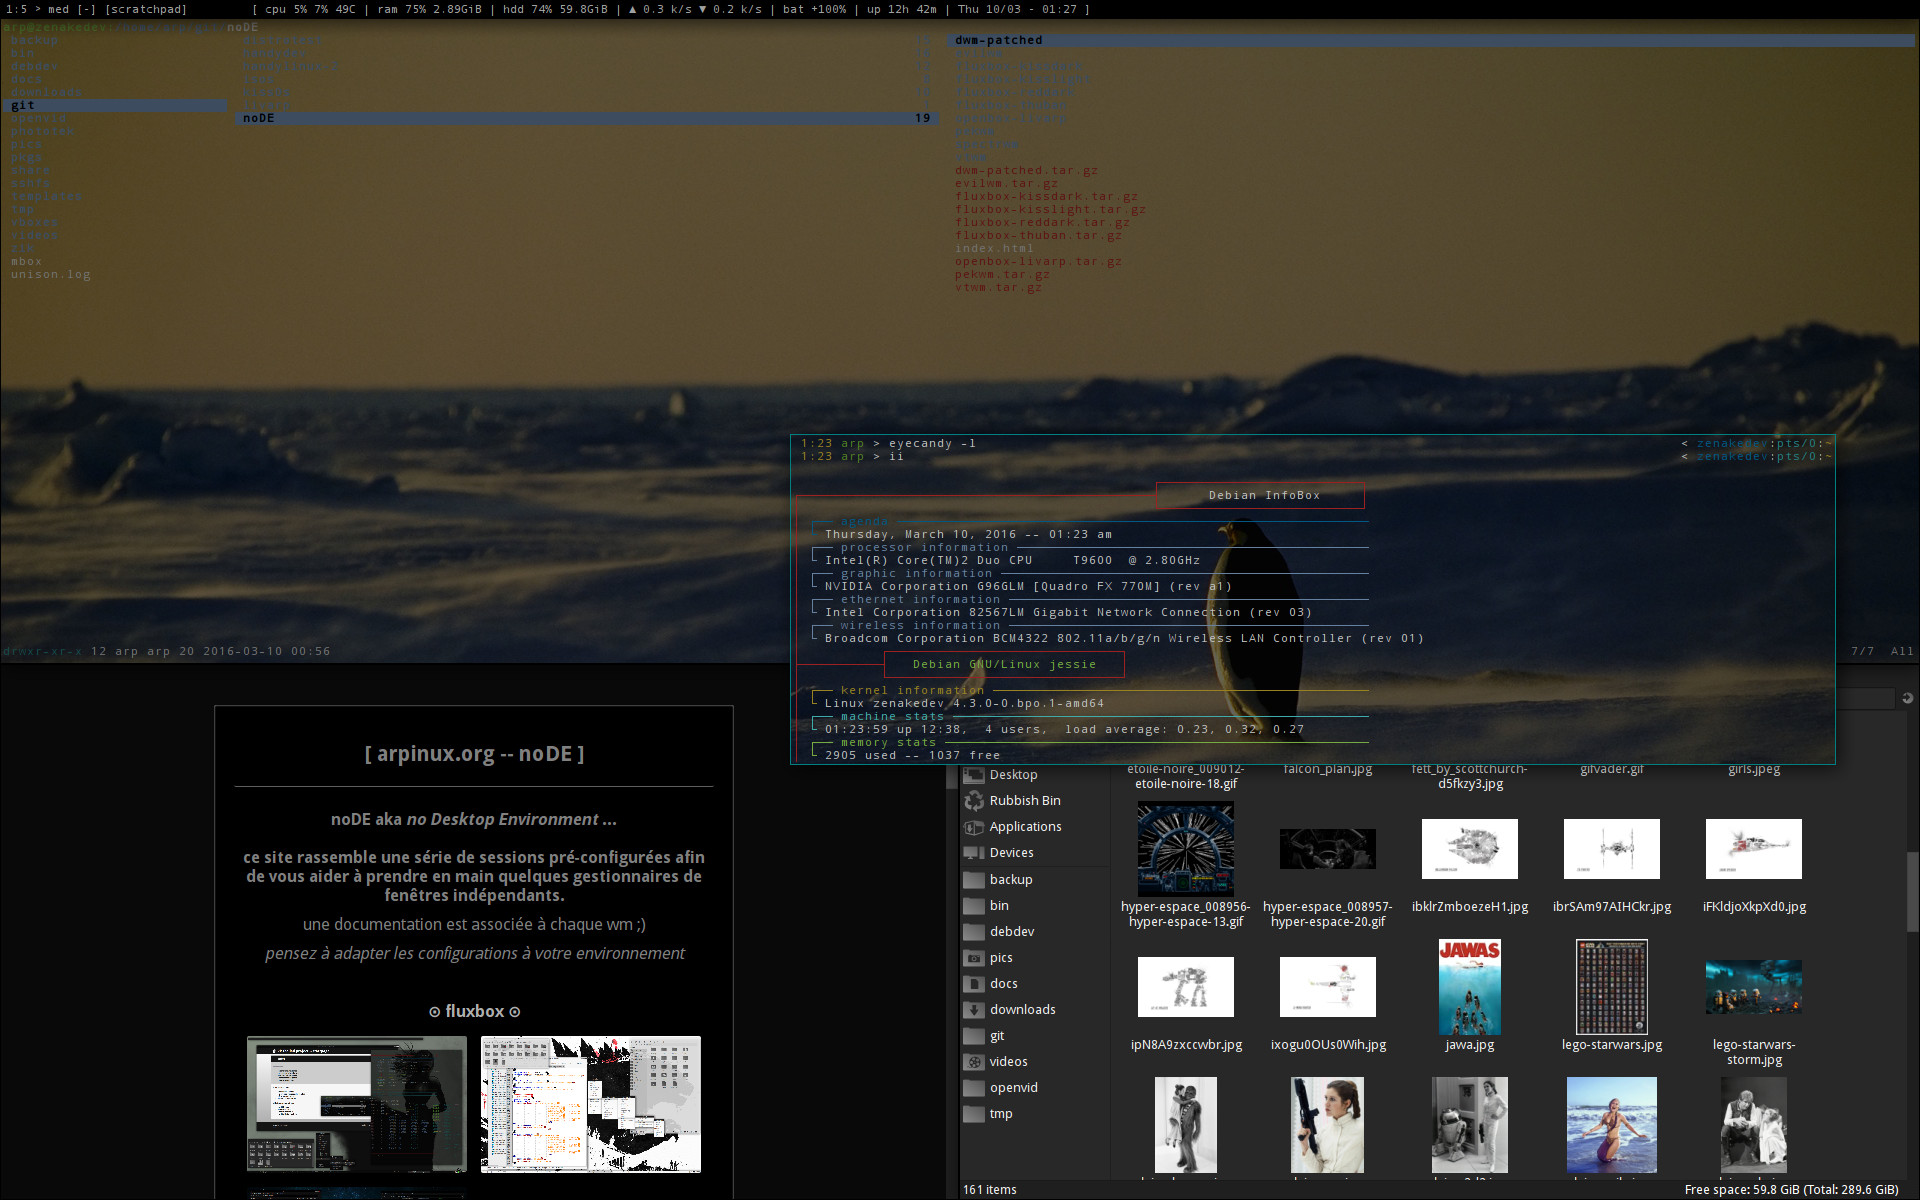
Task: Select the lego-starwars.jpg thumbnail
Action: (x=1612, y=987)
